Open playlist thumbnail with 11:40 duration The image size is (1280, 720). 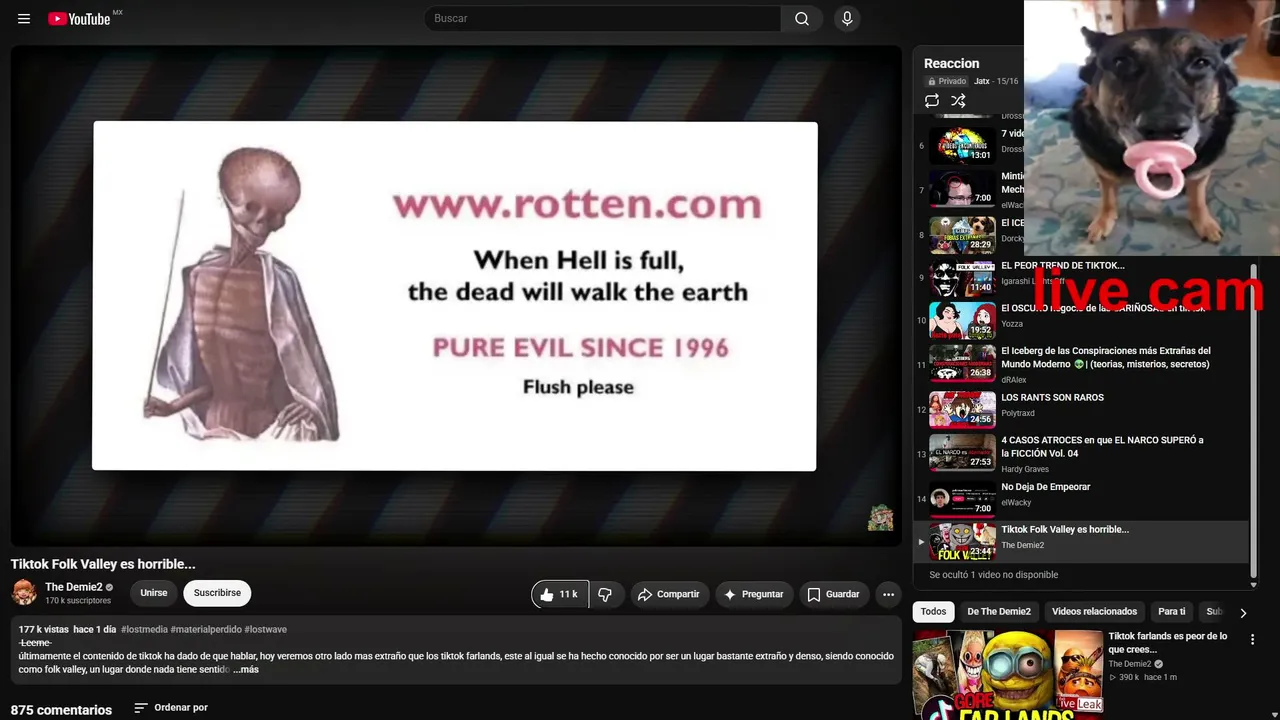point(962,278)
